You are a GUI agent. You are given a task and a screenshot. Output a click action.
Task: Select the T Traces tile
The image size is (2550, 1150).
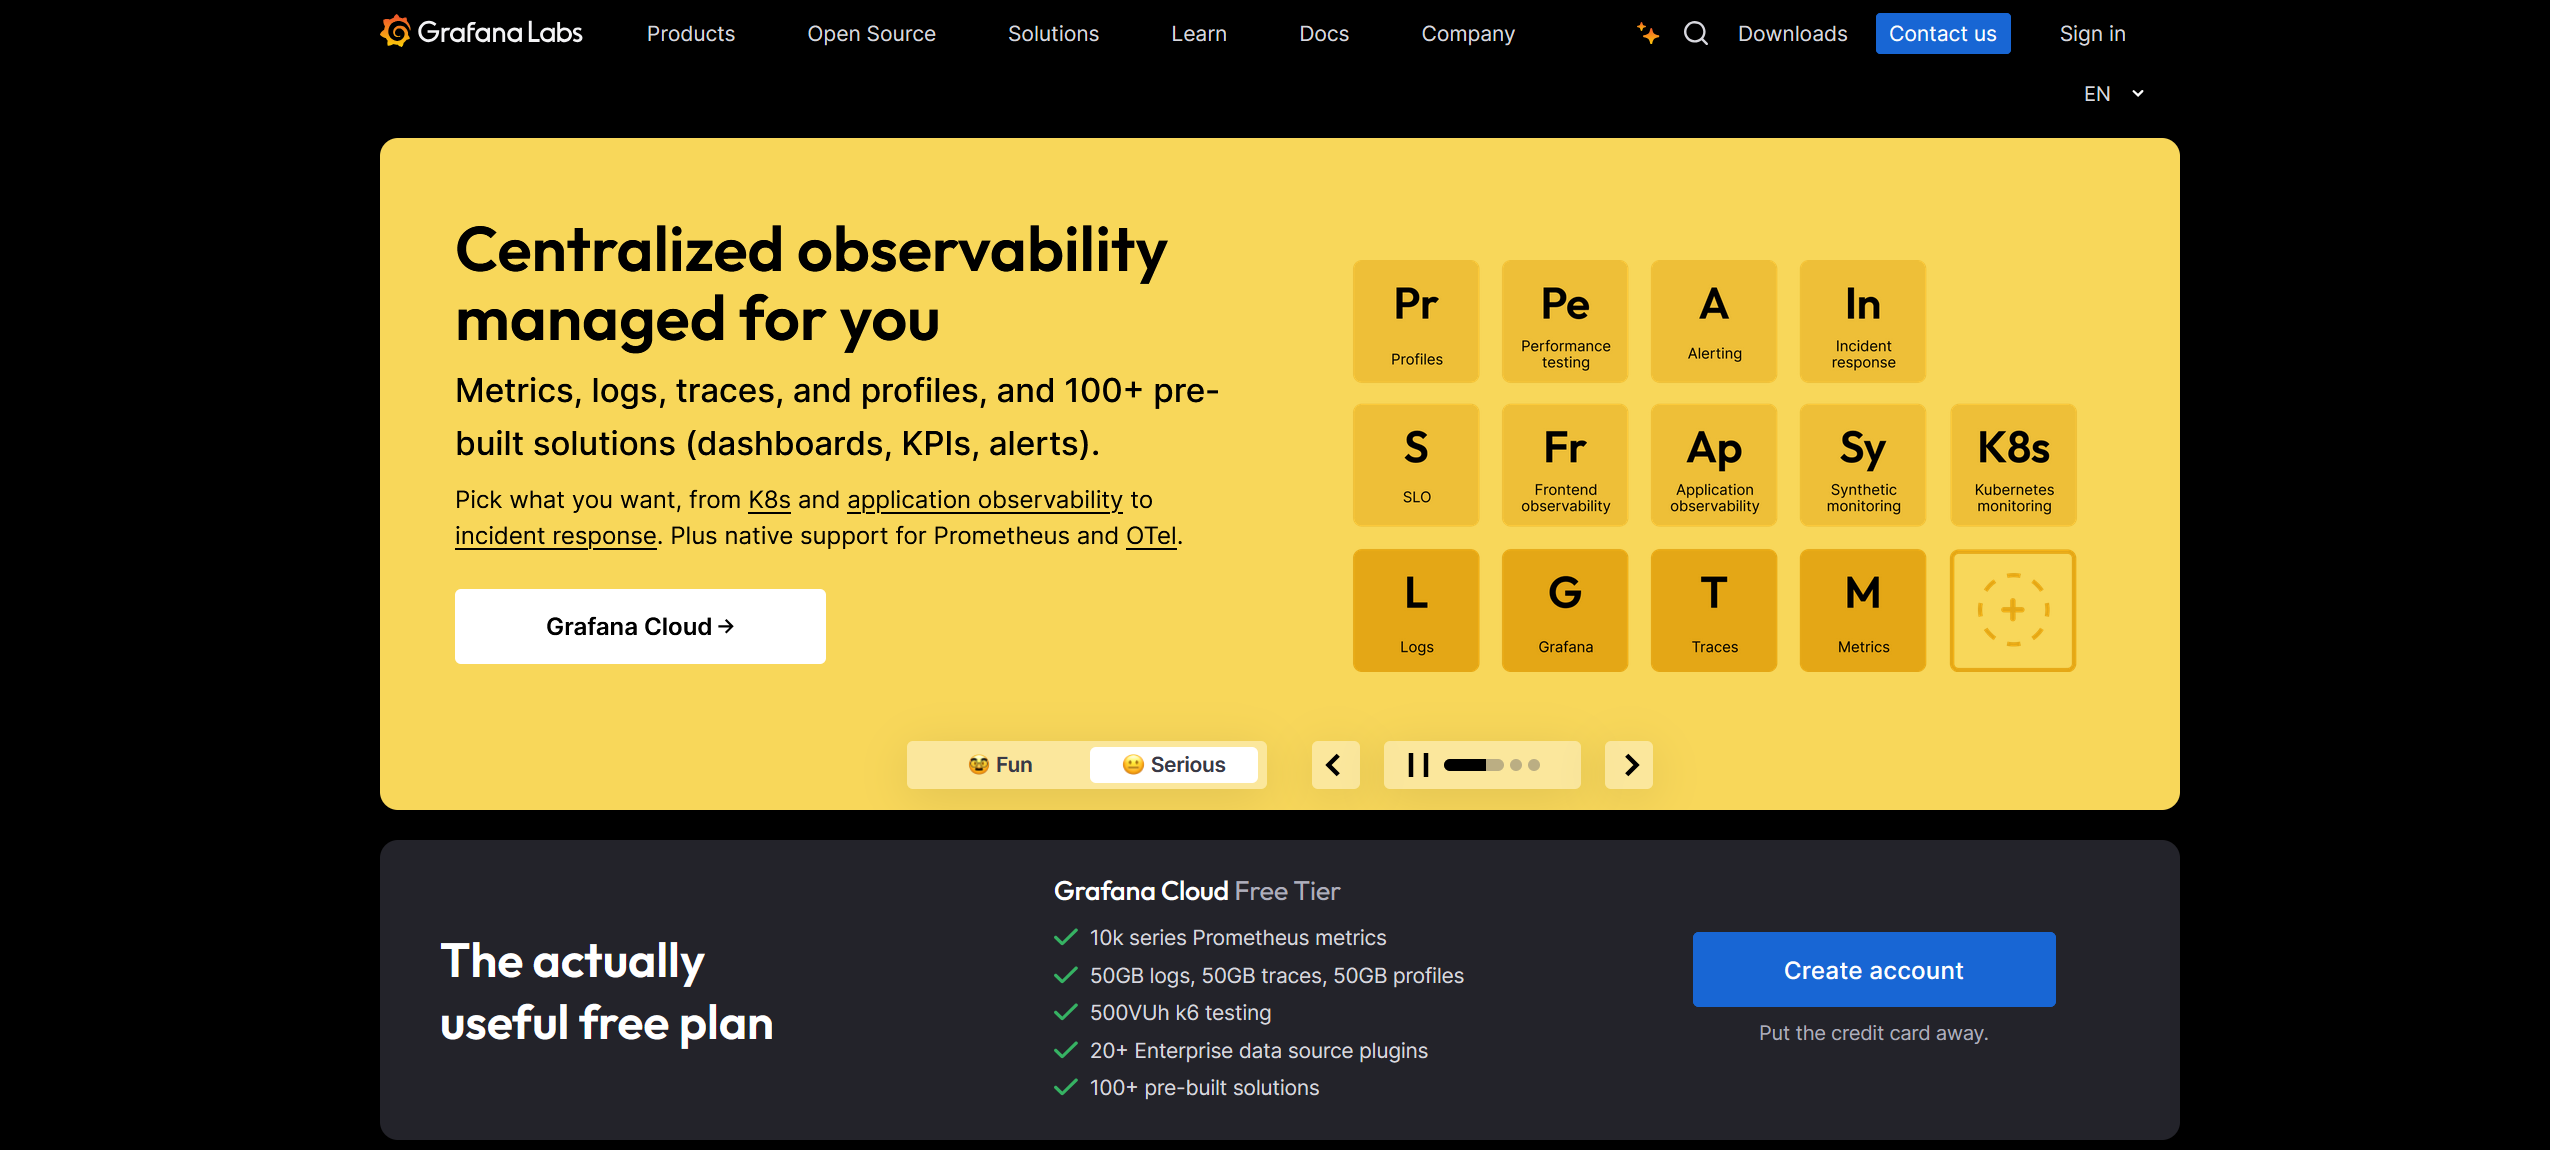pyautogui.click(x=1714, y=610)
